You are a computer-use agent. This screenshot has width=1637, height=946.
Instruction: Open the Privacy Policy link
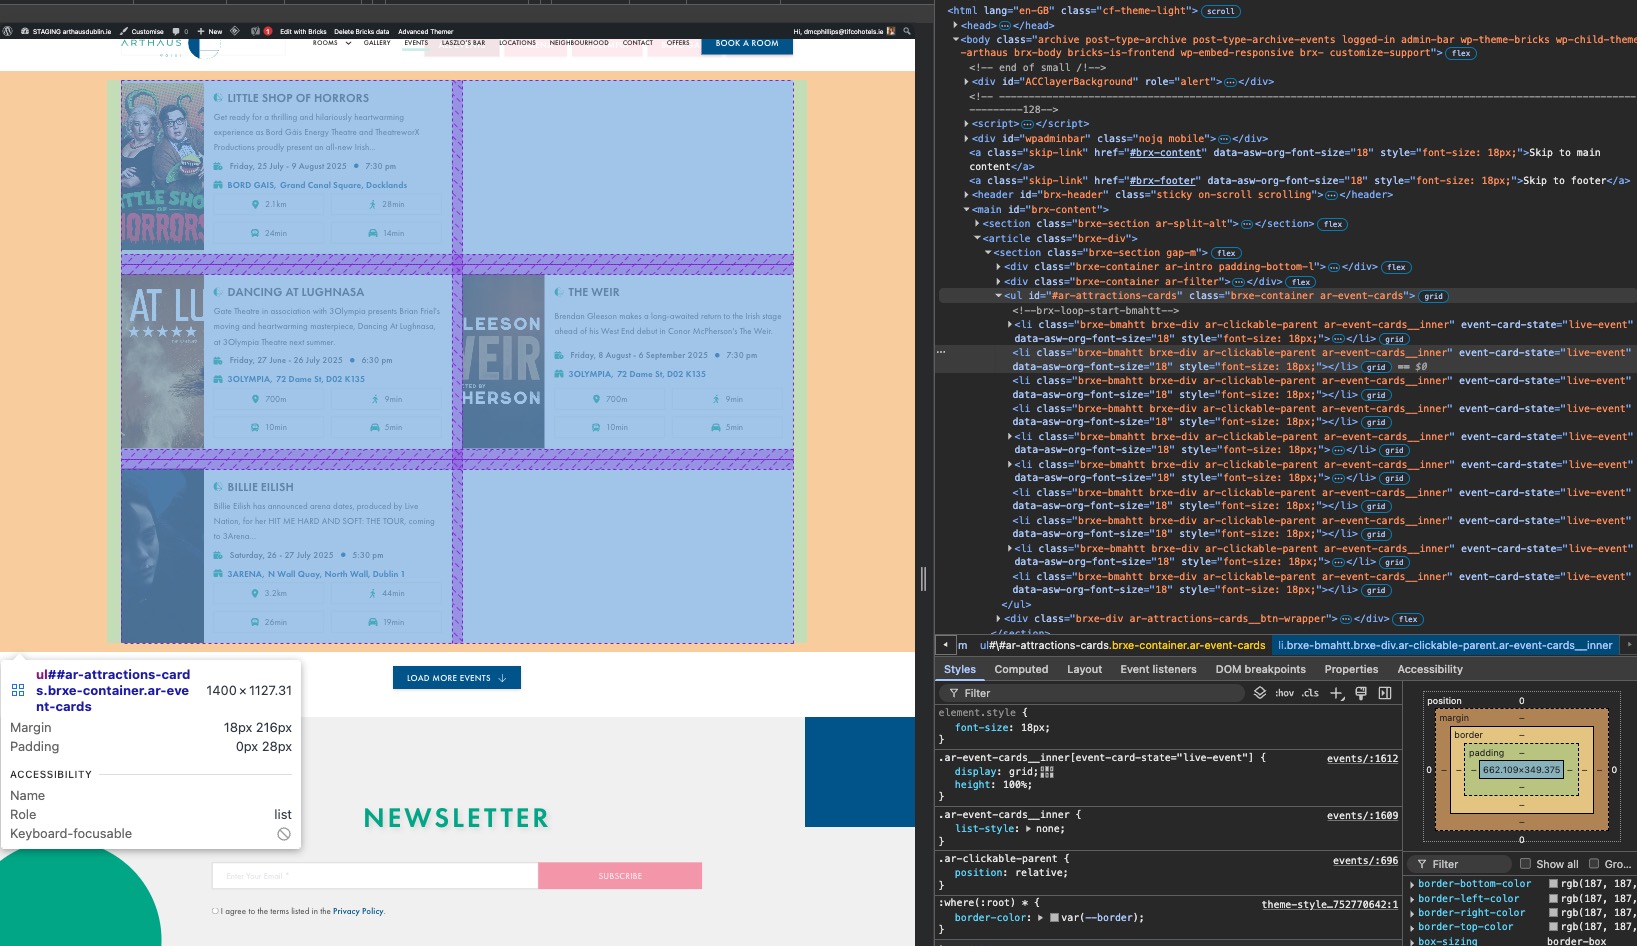pyautogui.click(x=358, y=911)
